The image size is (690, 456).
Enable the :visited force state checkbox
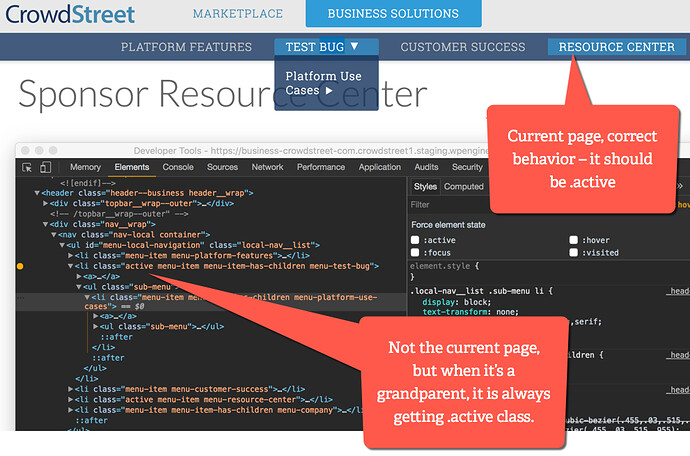point(573,253)
